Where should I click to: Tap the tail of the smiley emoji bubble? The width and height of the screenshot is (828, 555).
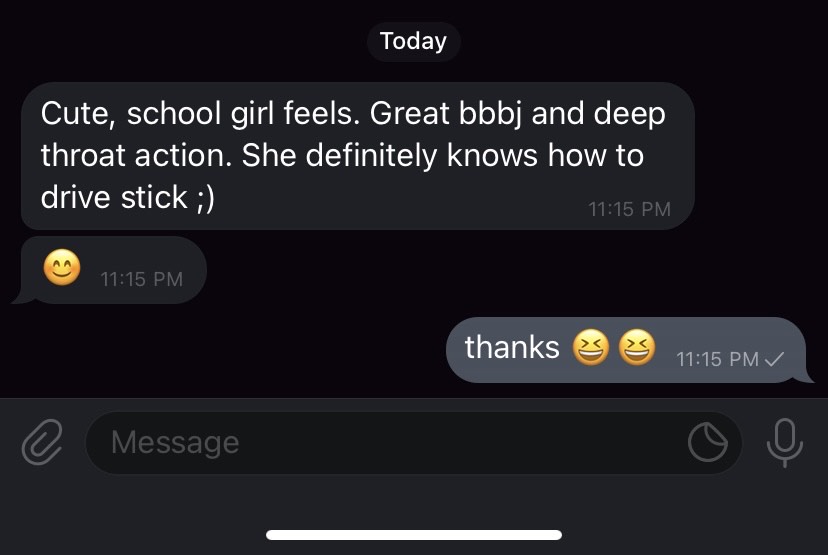point(21,297)
